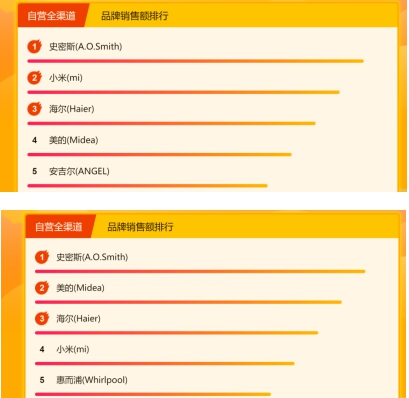Viewport: 409px width, 398px height.
Task: Click the number 5 rank beside 惠而浦(Whirlpool)
Action: [42, 380]
